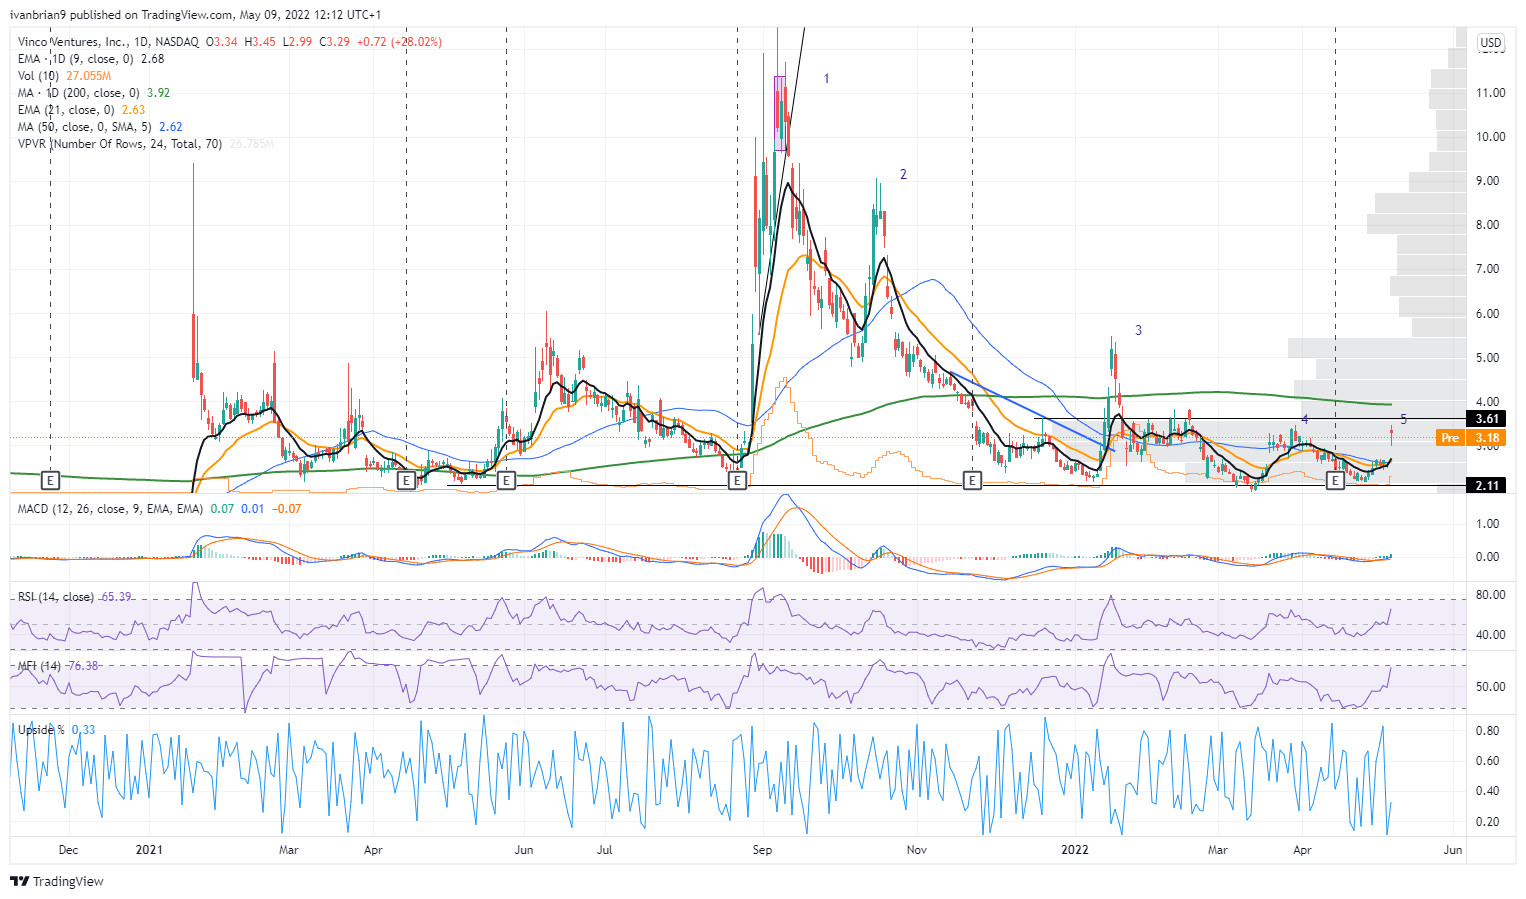The height and width of the screenshot is (899, 1526).
Task: Click the earnings "E" icon near November 2021
Action: pyautogui.click(x=971, y=481)
